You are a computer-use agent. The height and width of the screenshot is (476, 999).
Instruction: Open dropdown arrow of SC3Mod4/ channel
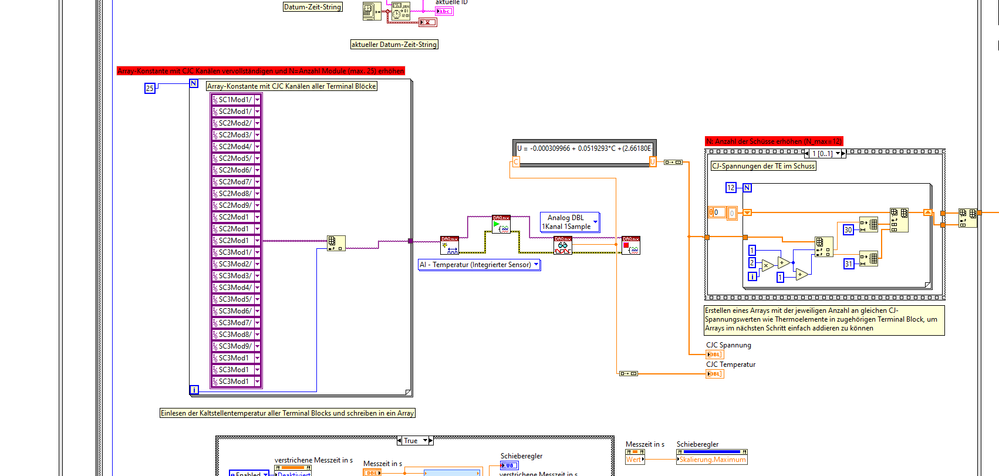257,287
